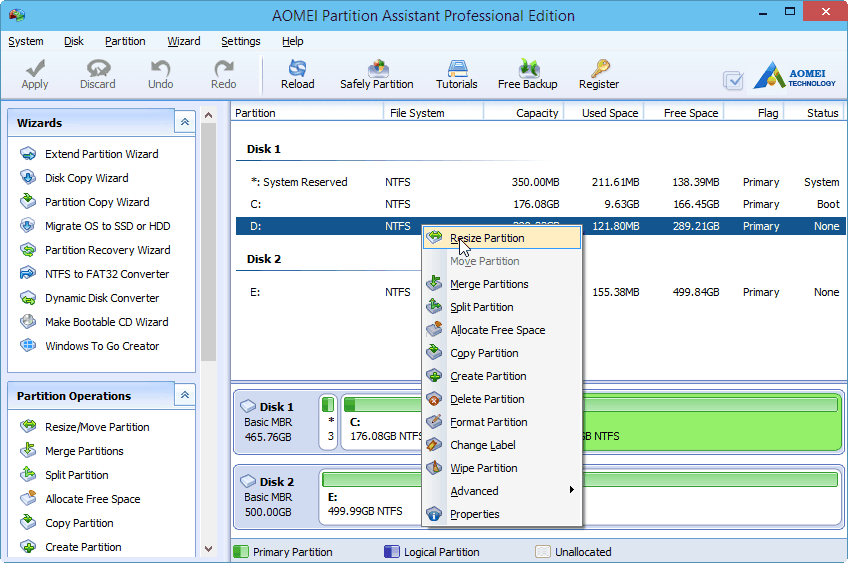This screenshot has width=848, height=563.
Task: Launch the Free Backup tool
Action: coord(527,74)
